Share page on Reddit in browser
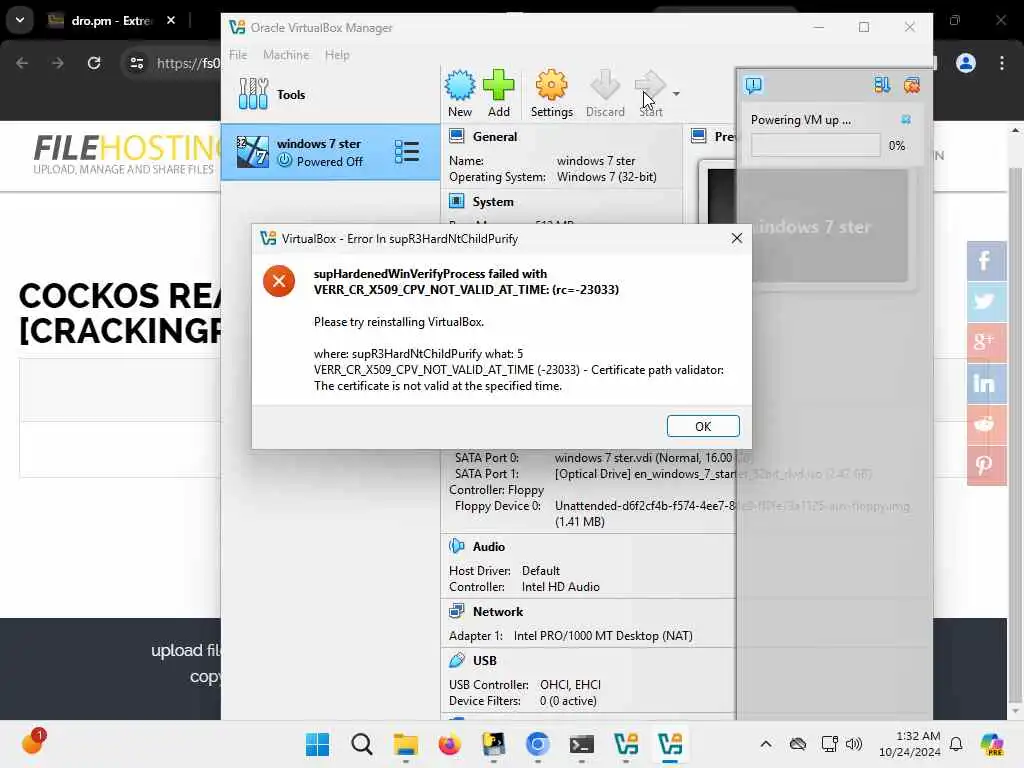 point(986,424)
